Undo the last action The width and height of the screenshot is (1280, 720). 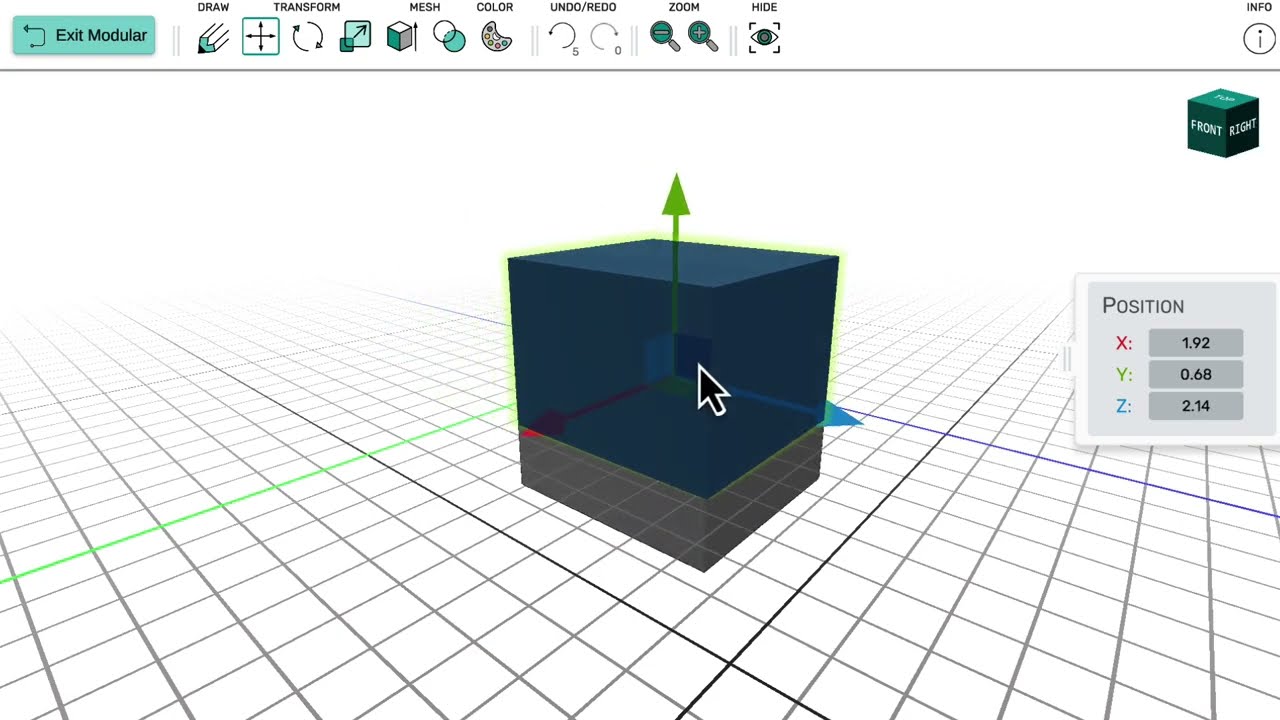[563, 38]
